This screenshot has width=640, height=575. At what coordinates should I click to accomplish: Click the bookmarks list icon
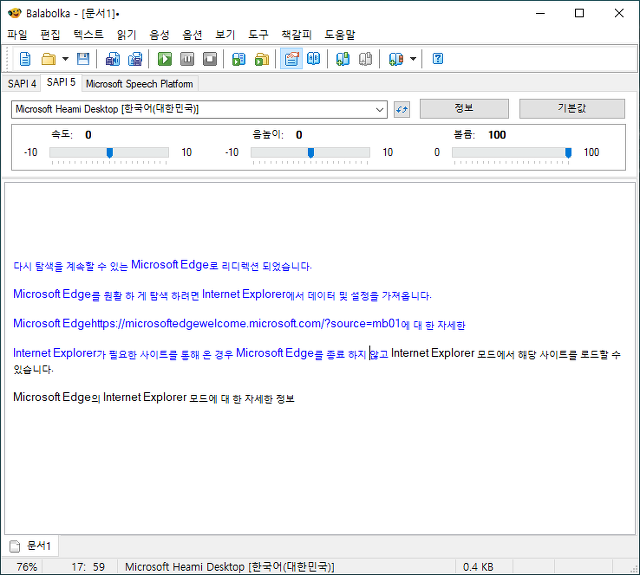pos(396,59)
